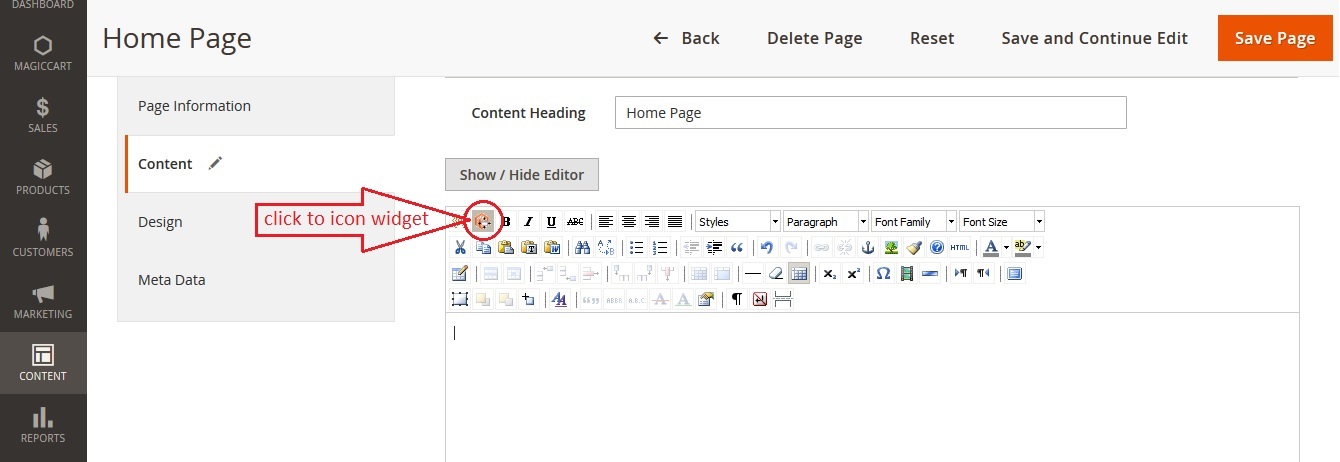This screenshot has height=462, width=1340.
Task: Toggle italic formatting
Action: pos(529,222)
